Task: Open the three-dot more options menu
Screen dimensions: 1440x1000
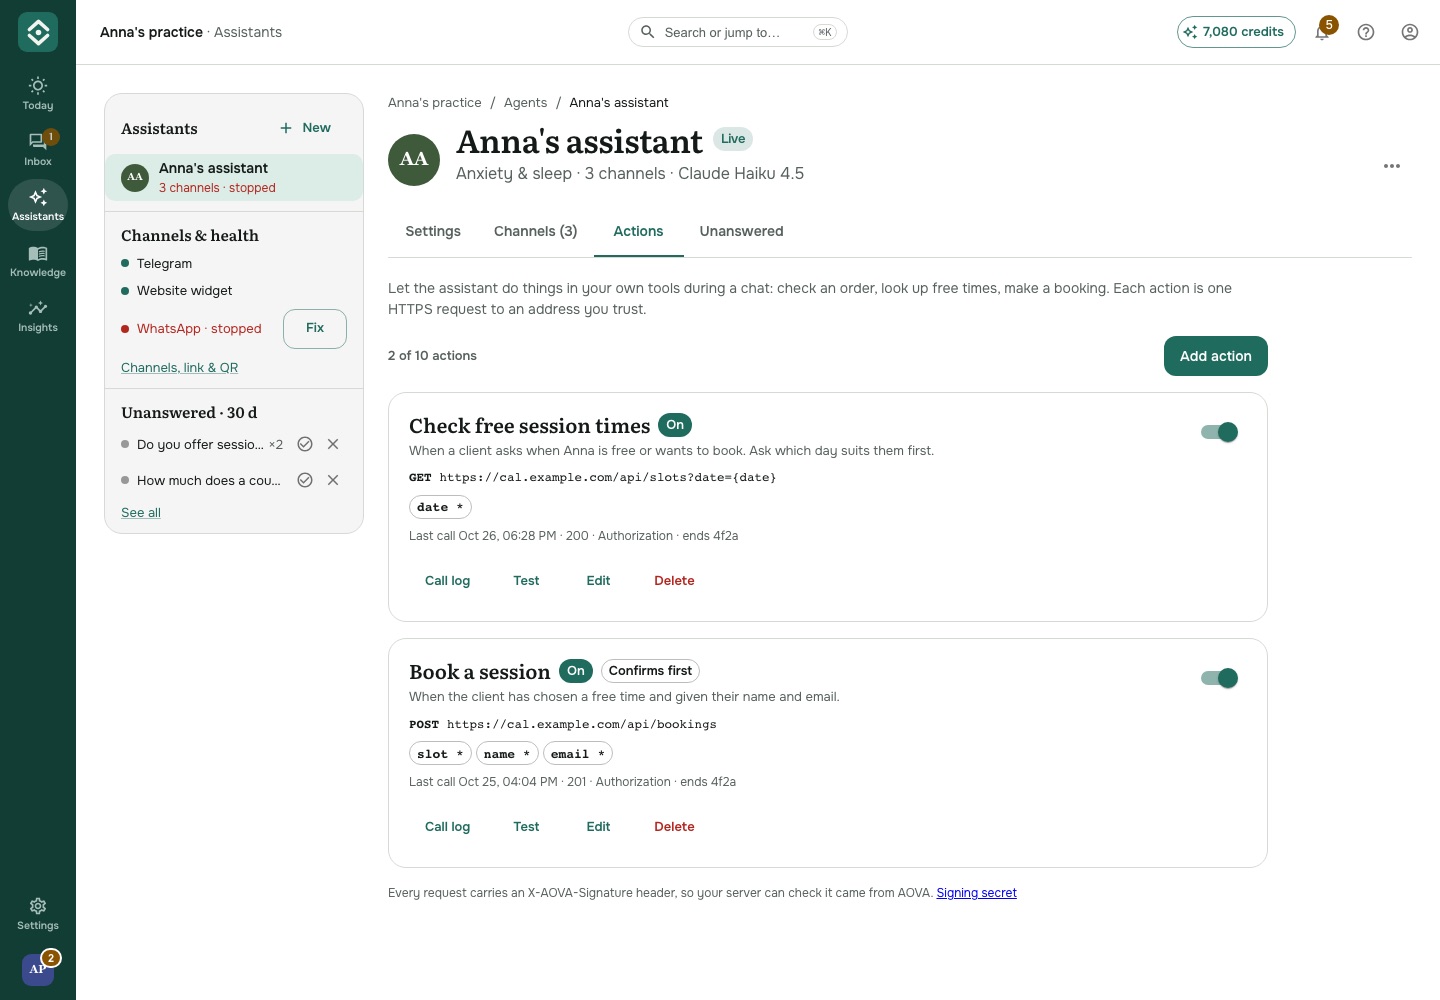Action: pyautogui.click(x=1392, y=166)
